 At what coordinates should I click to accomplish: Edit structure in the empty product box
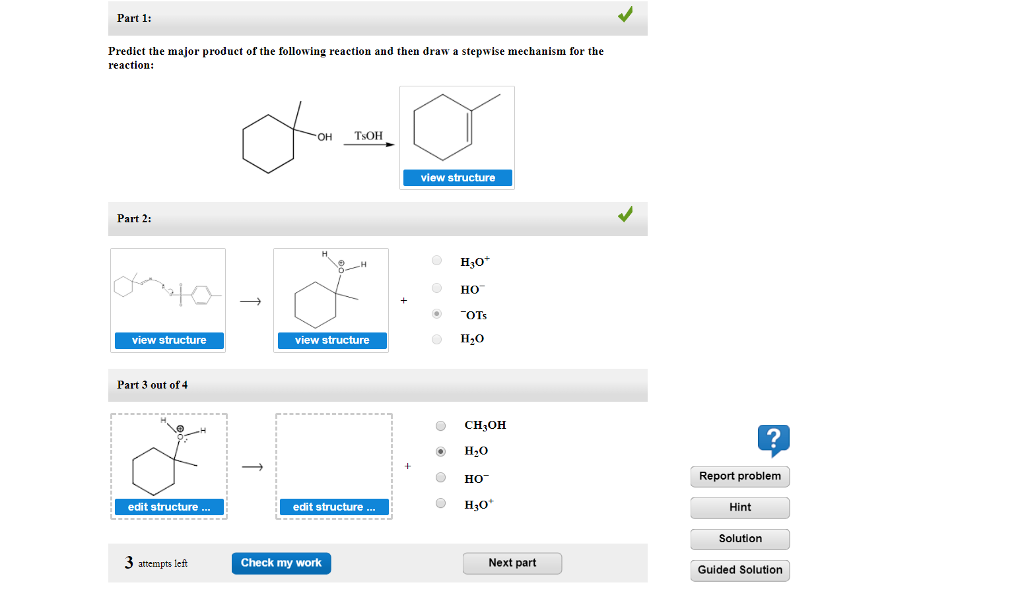[333, 506]
